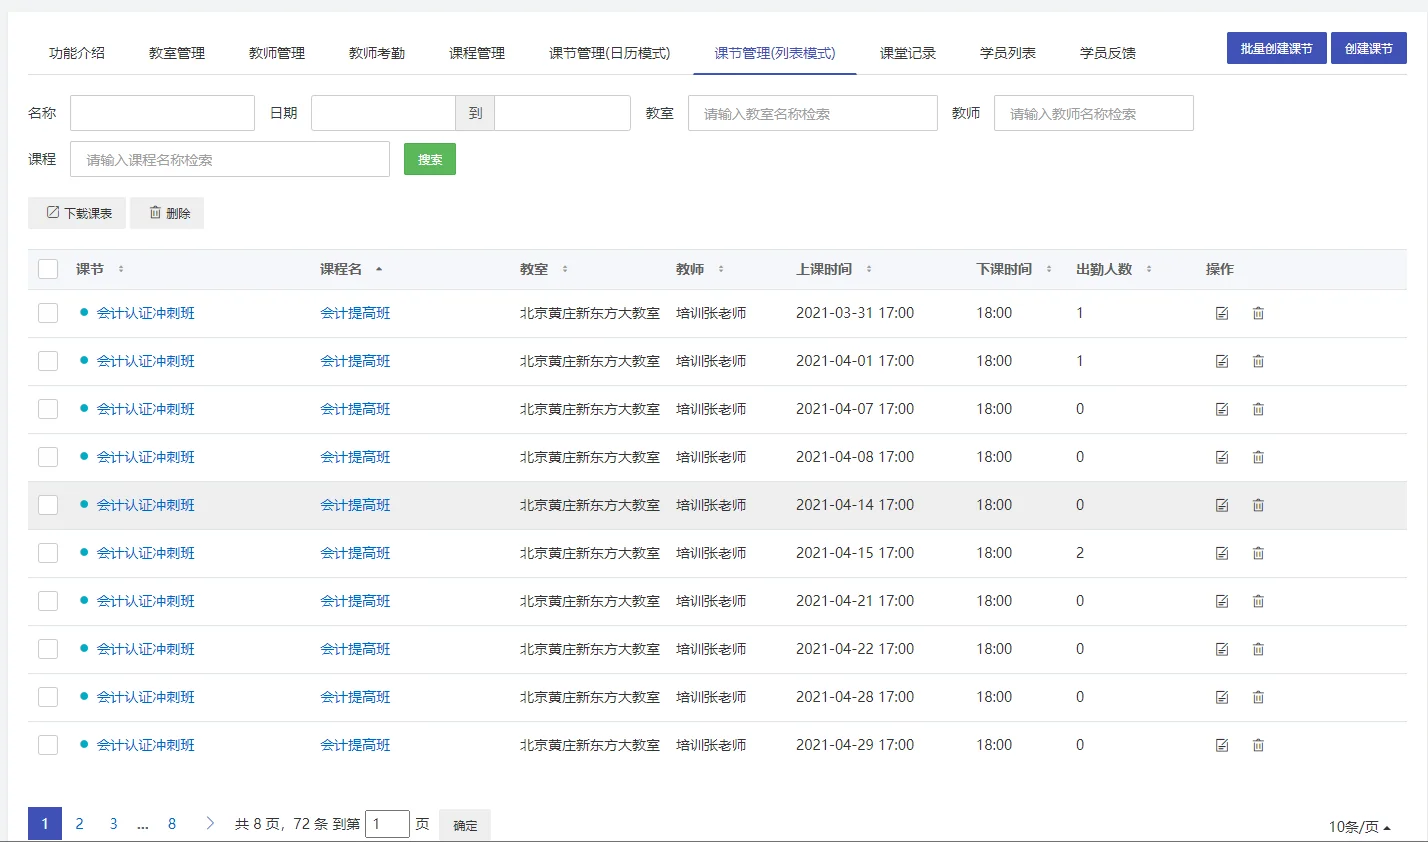1428x842 pixels.
Task: Click 下载课表 button
Action: click(x=77, y=213)
